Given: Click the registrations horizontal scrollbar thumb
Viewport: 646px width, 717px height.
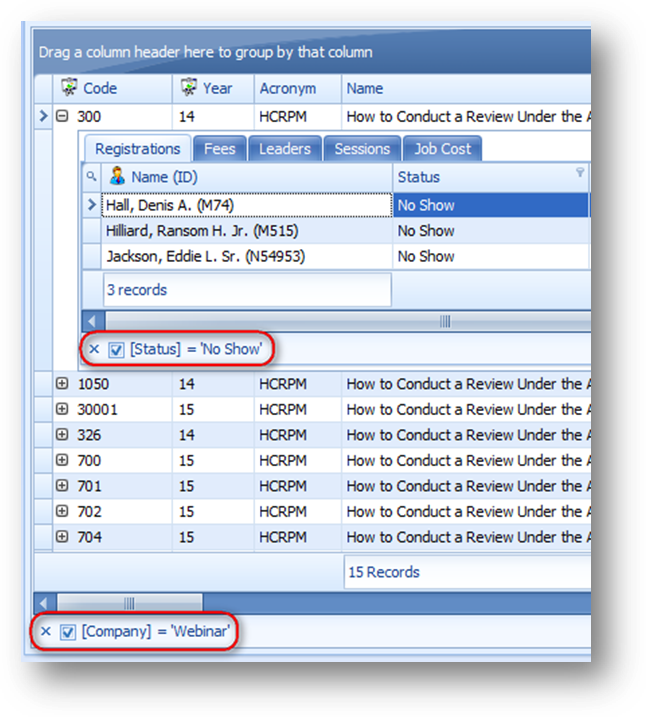Looking at the screenshot, I should pos(348,321).
